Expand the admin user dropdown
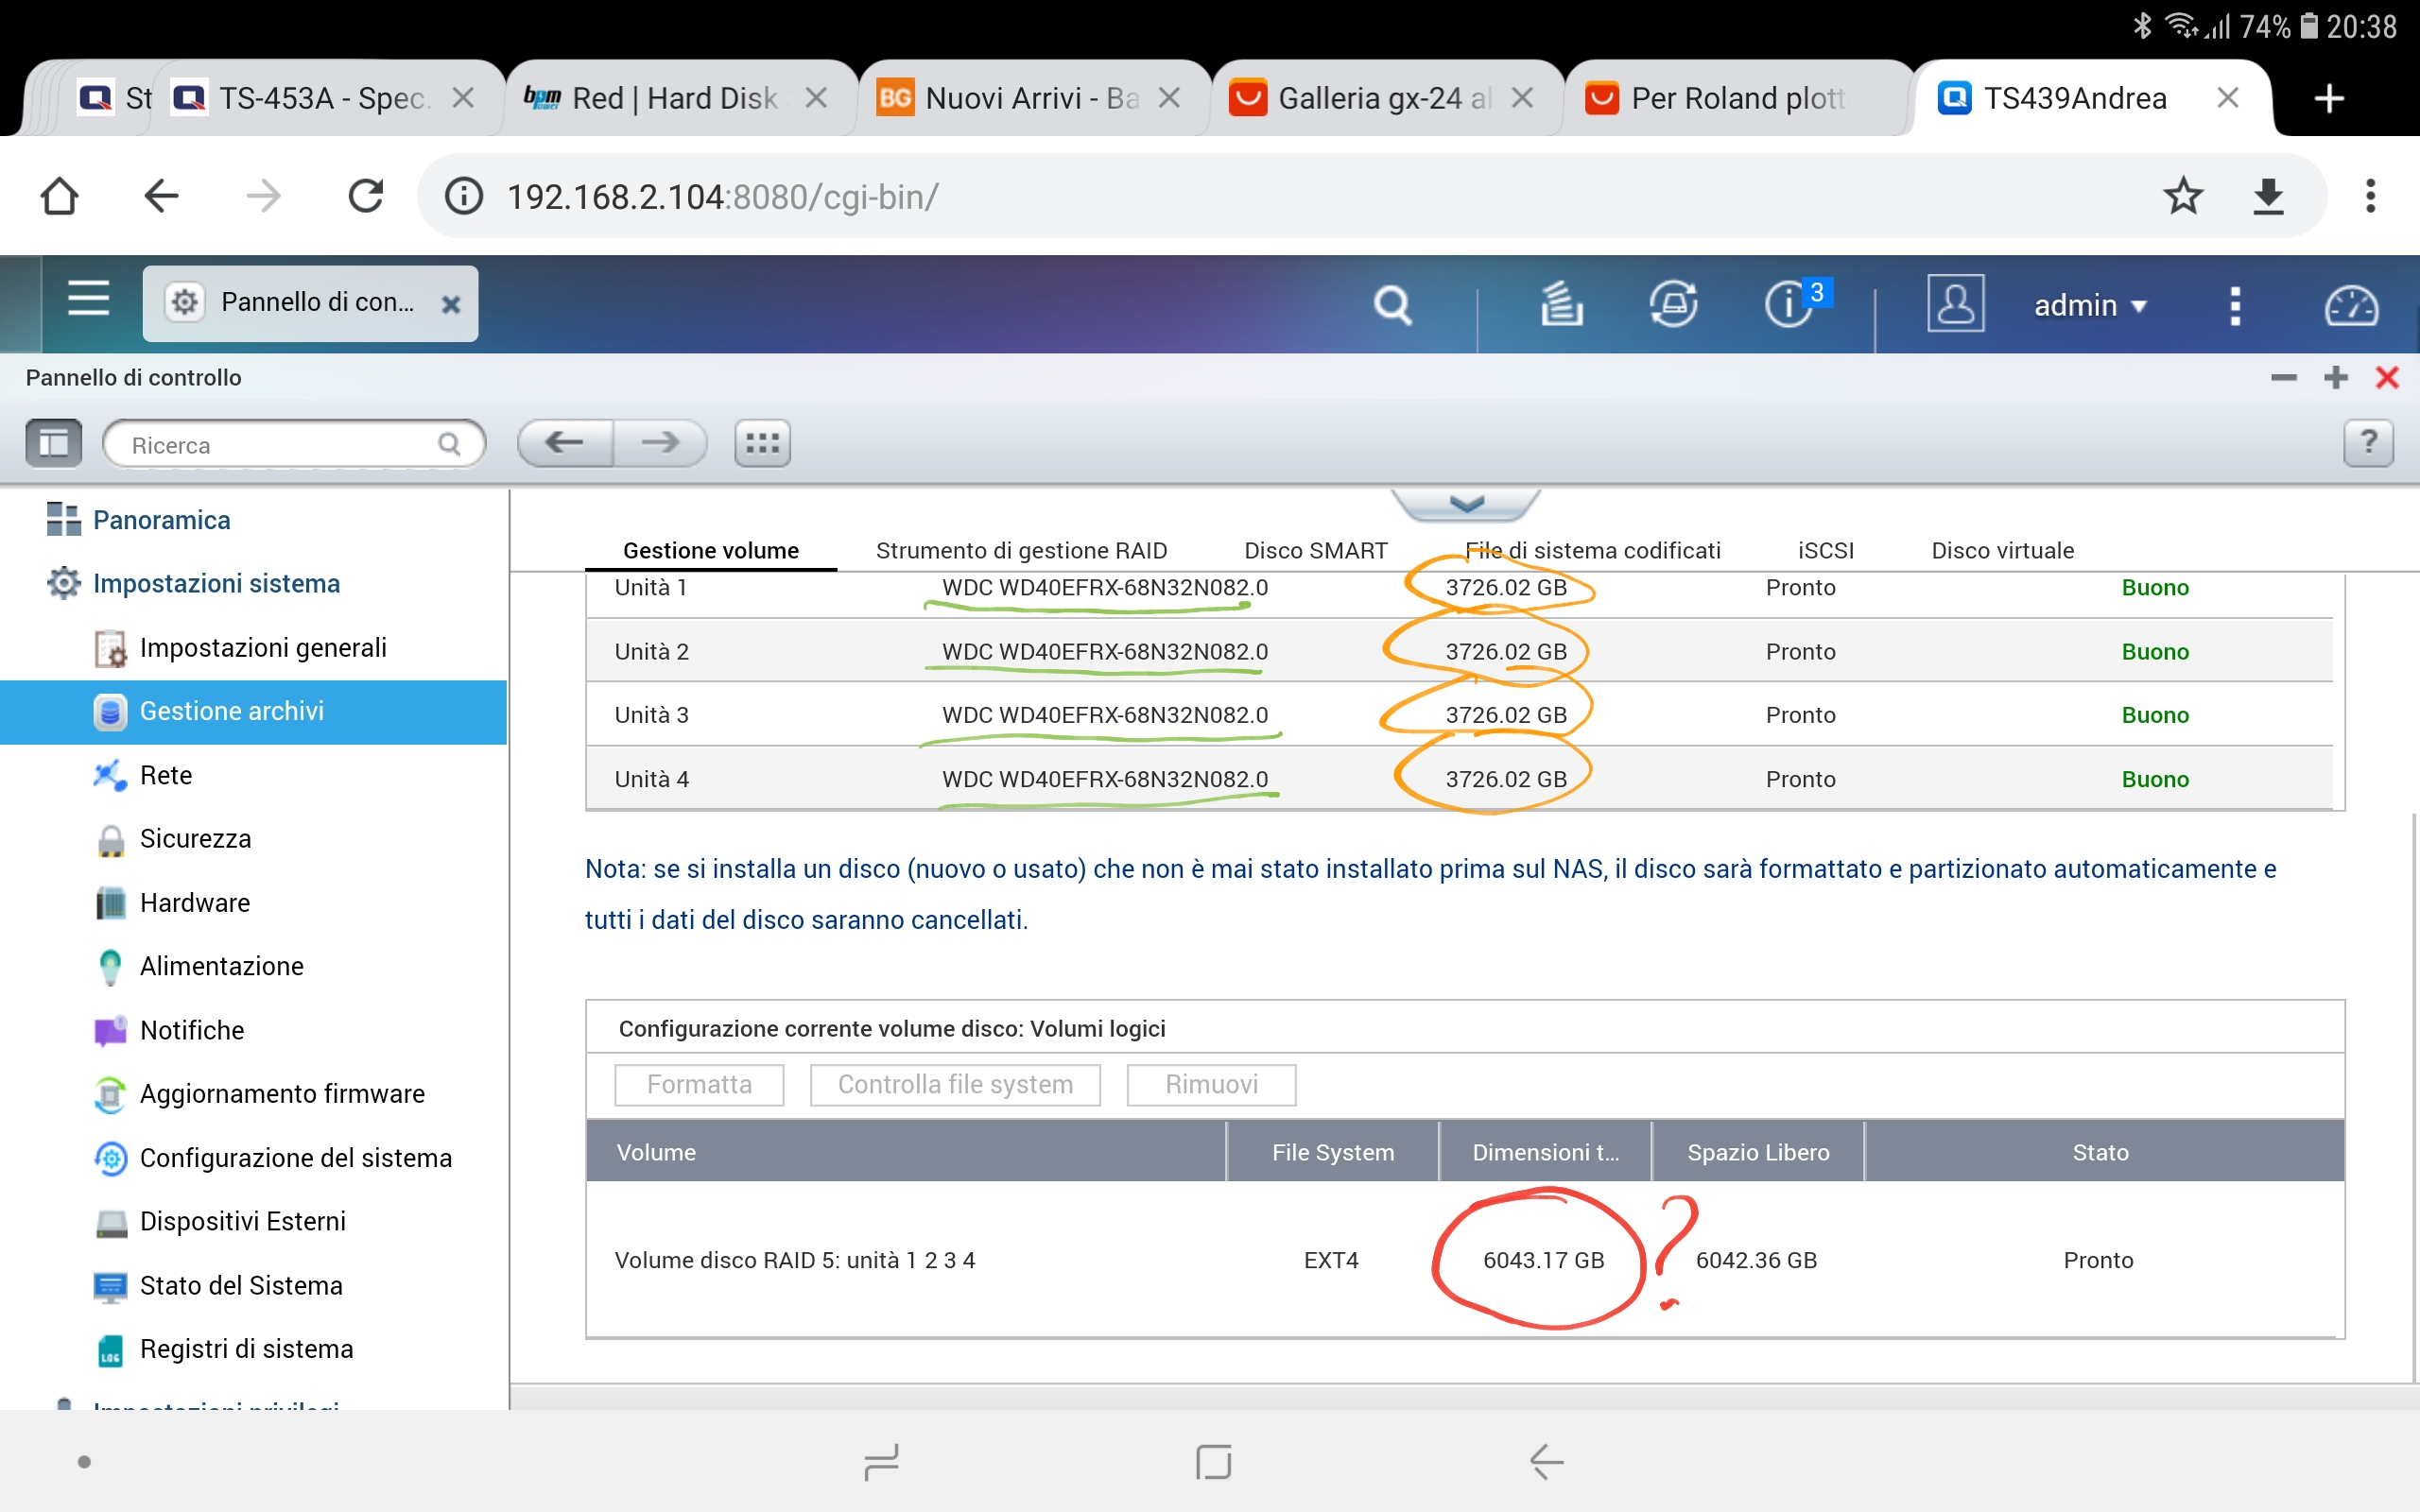The width and height of the screenshot is (2420, 1512). click(x=2090, y=305)
